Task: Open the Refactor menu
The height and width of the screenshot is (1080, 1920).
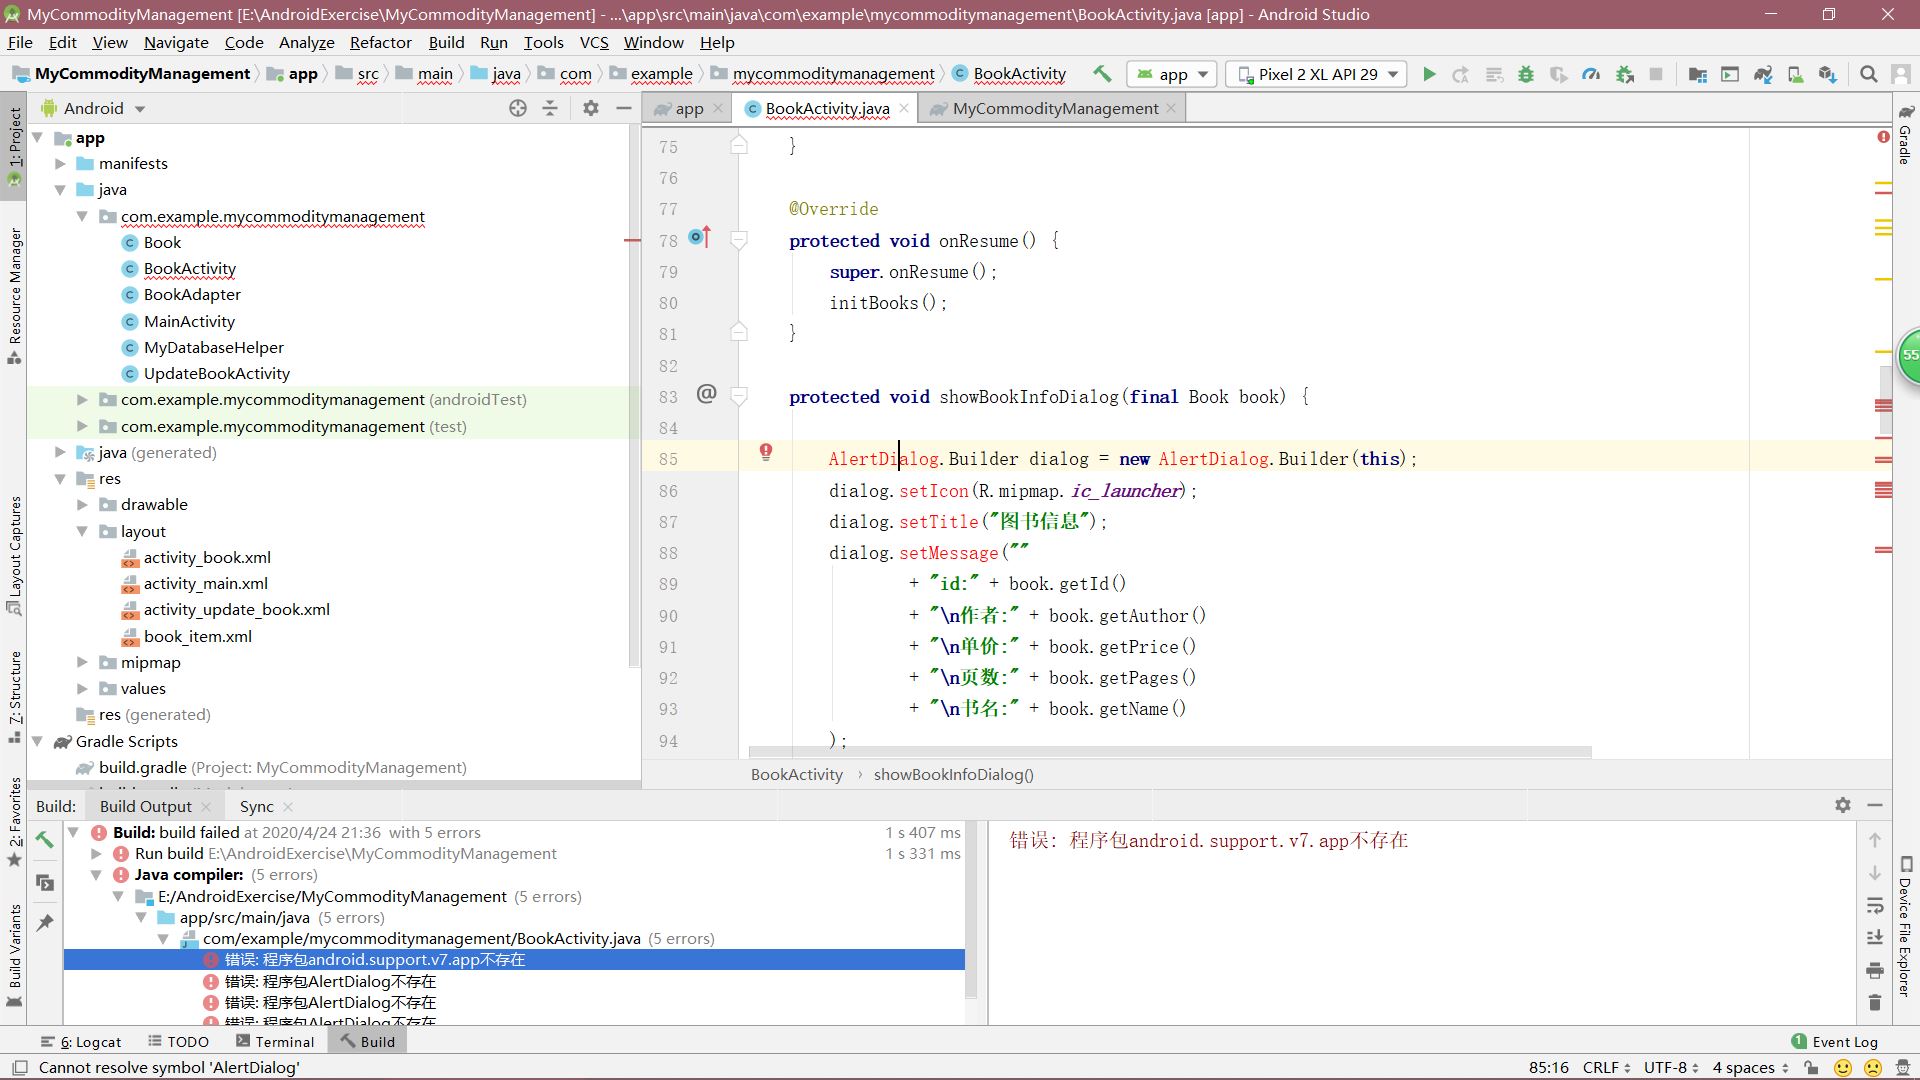Action: point(380,42)
